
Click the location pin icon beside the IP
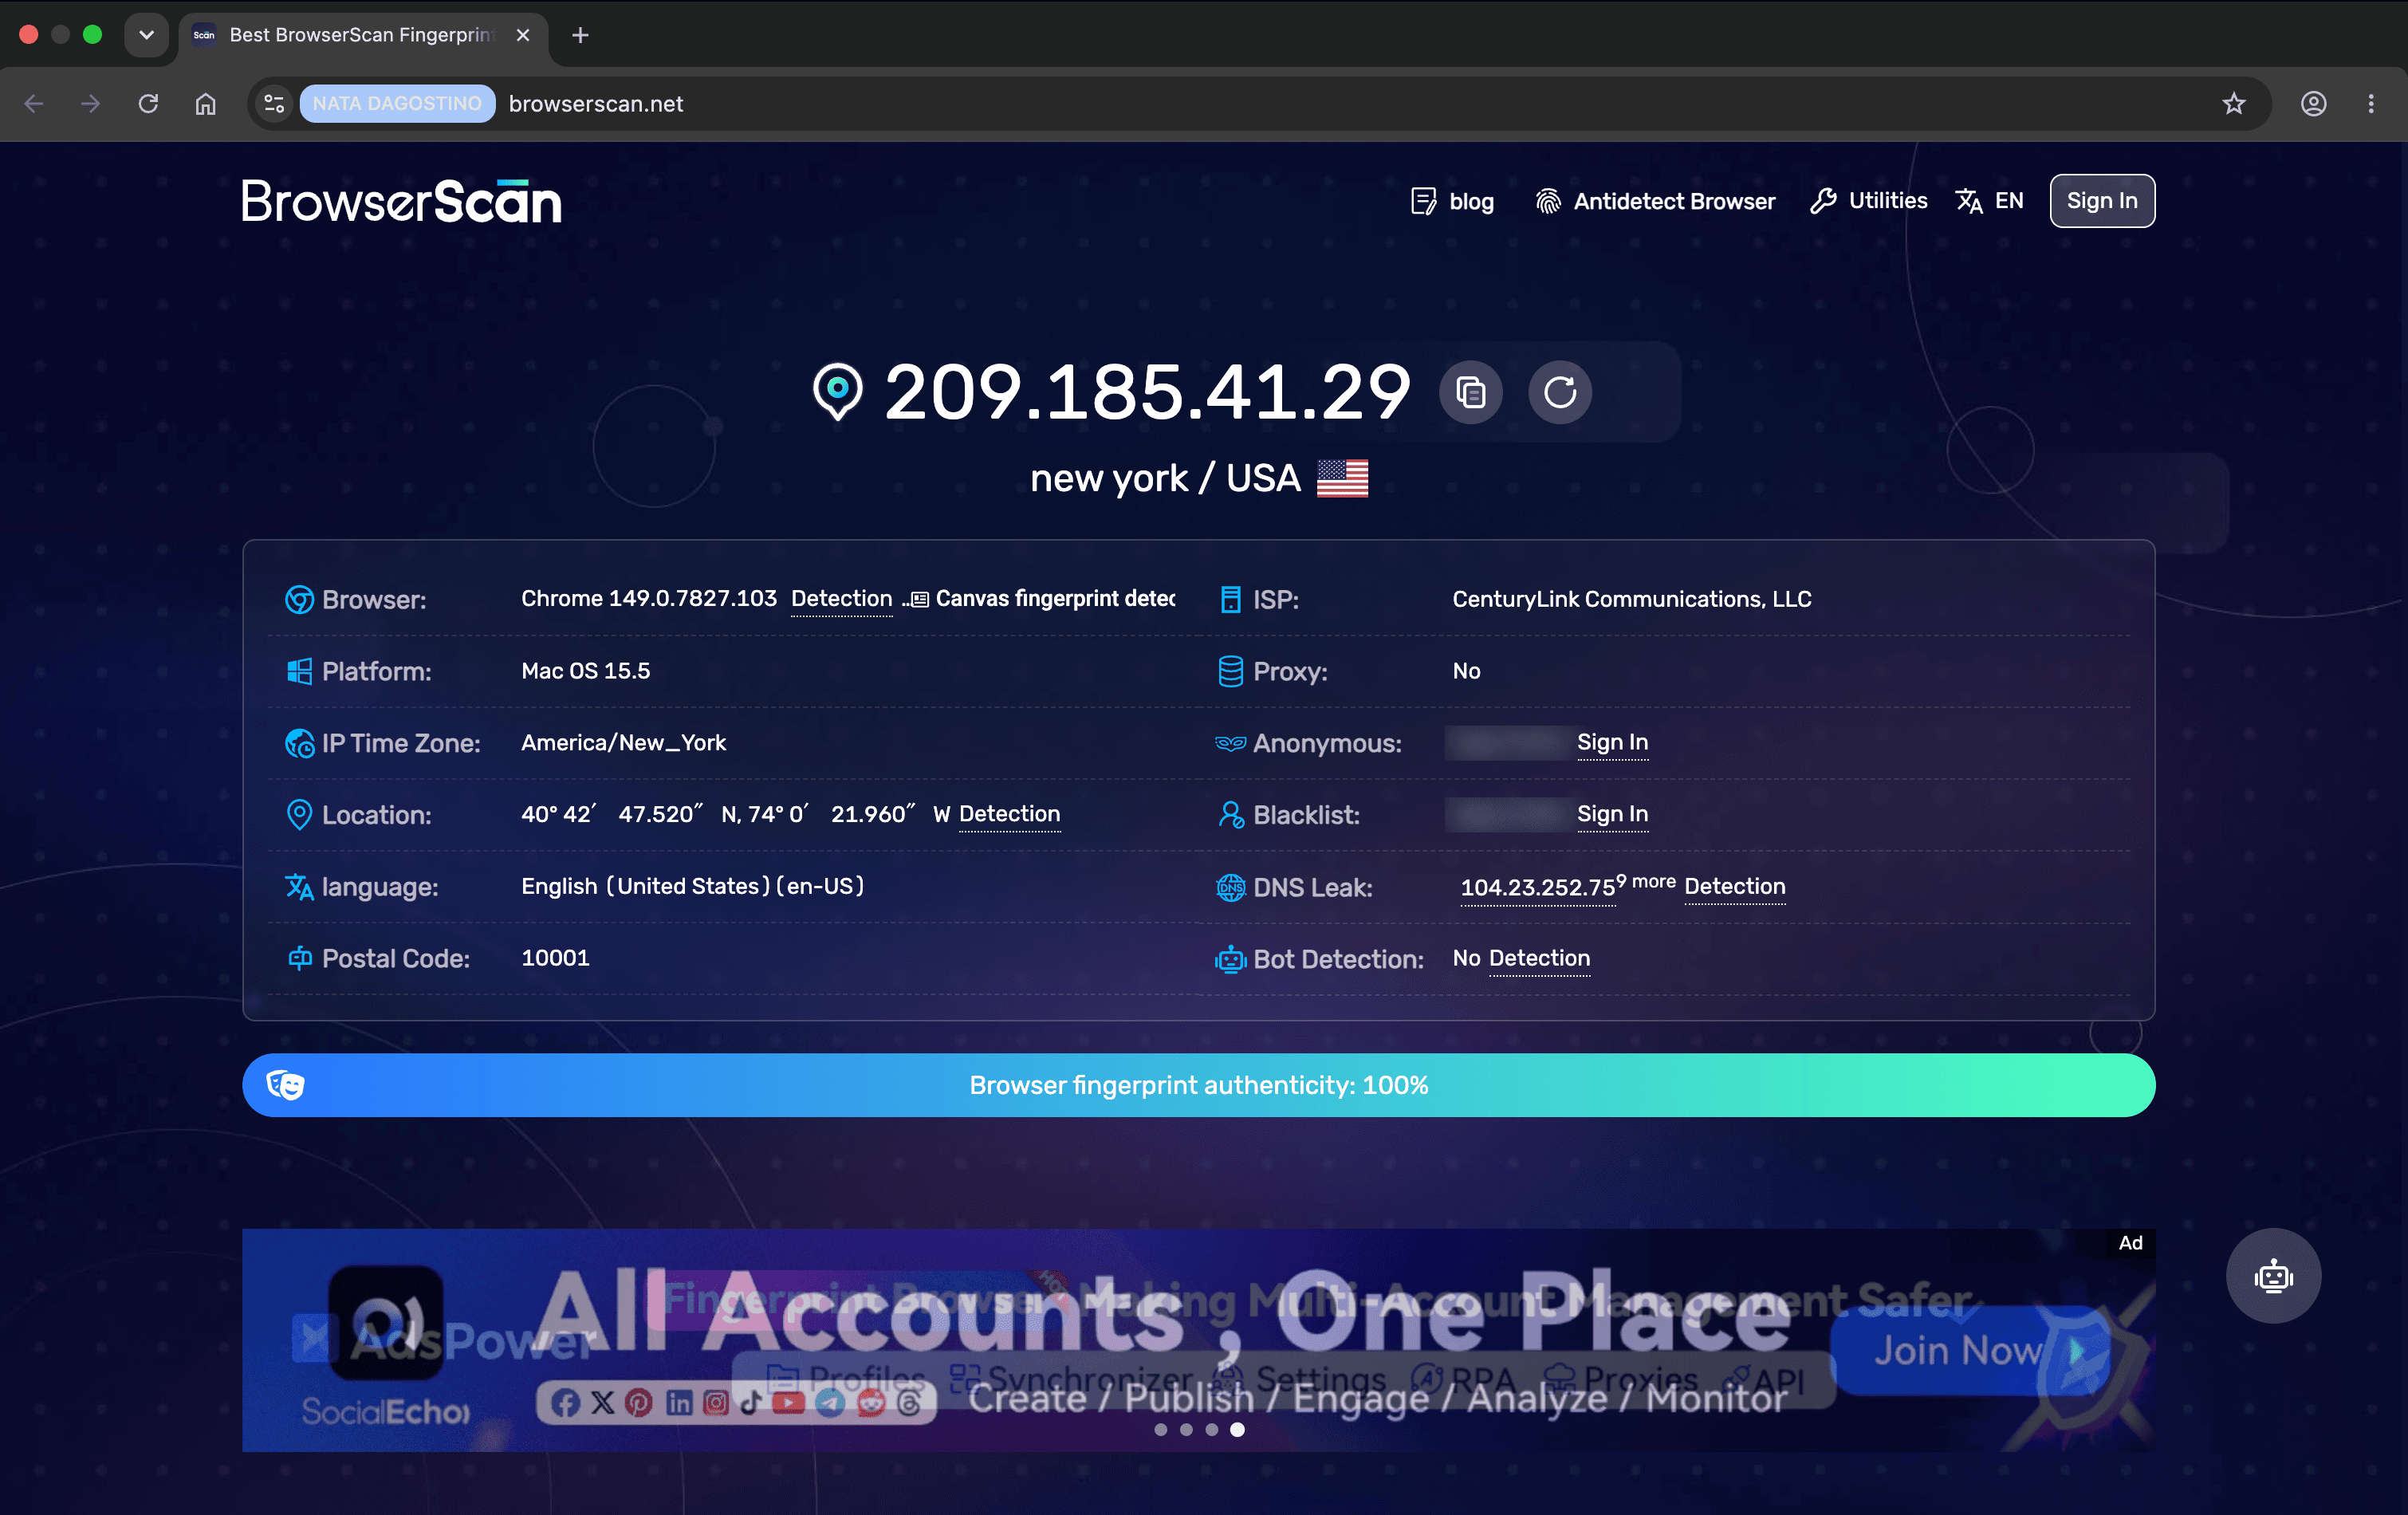pyautogui.click(x=837, y=391)
